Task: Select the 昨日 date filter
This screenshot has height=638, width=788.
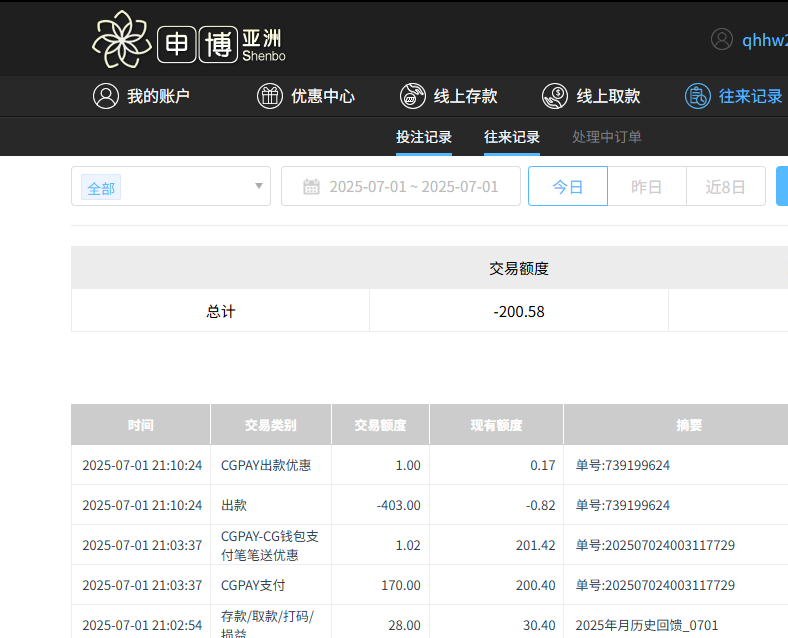Action: coord(647,187)
